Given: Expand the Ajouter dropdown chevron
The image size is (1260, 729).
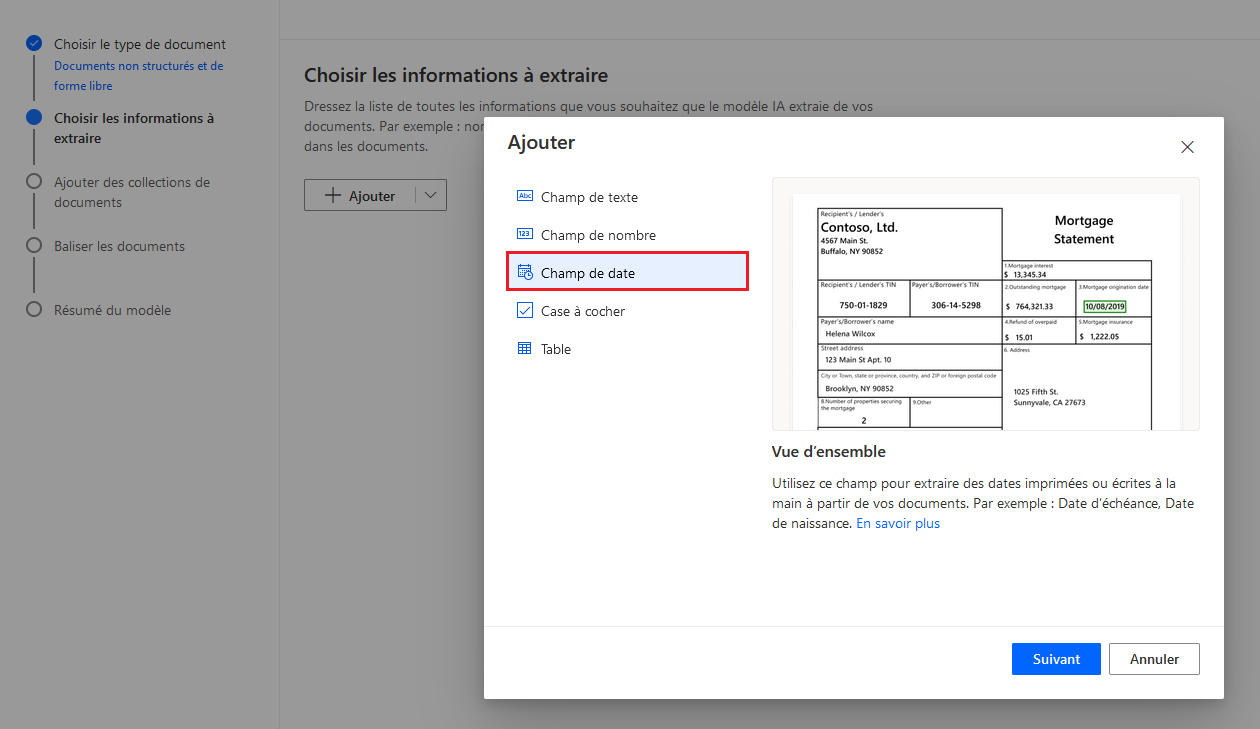Looking at the screenshot, I should click(x=431, y=196).
